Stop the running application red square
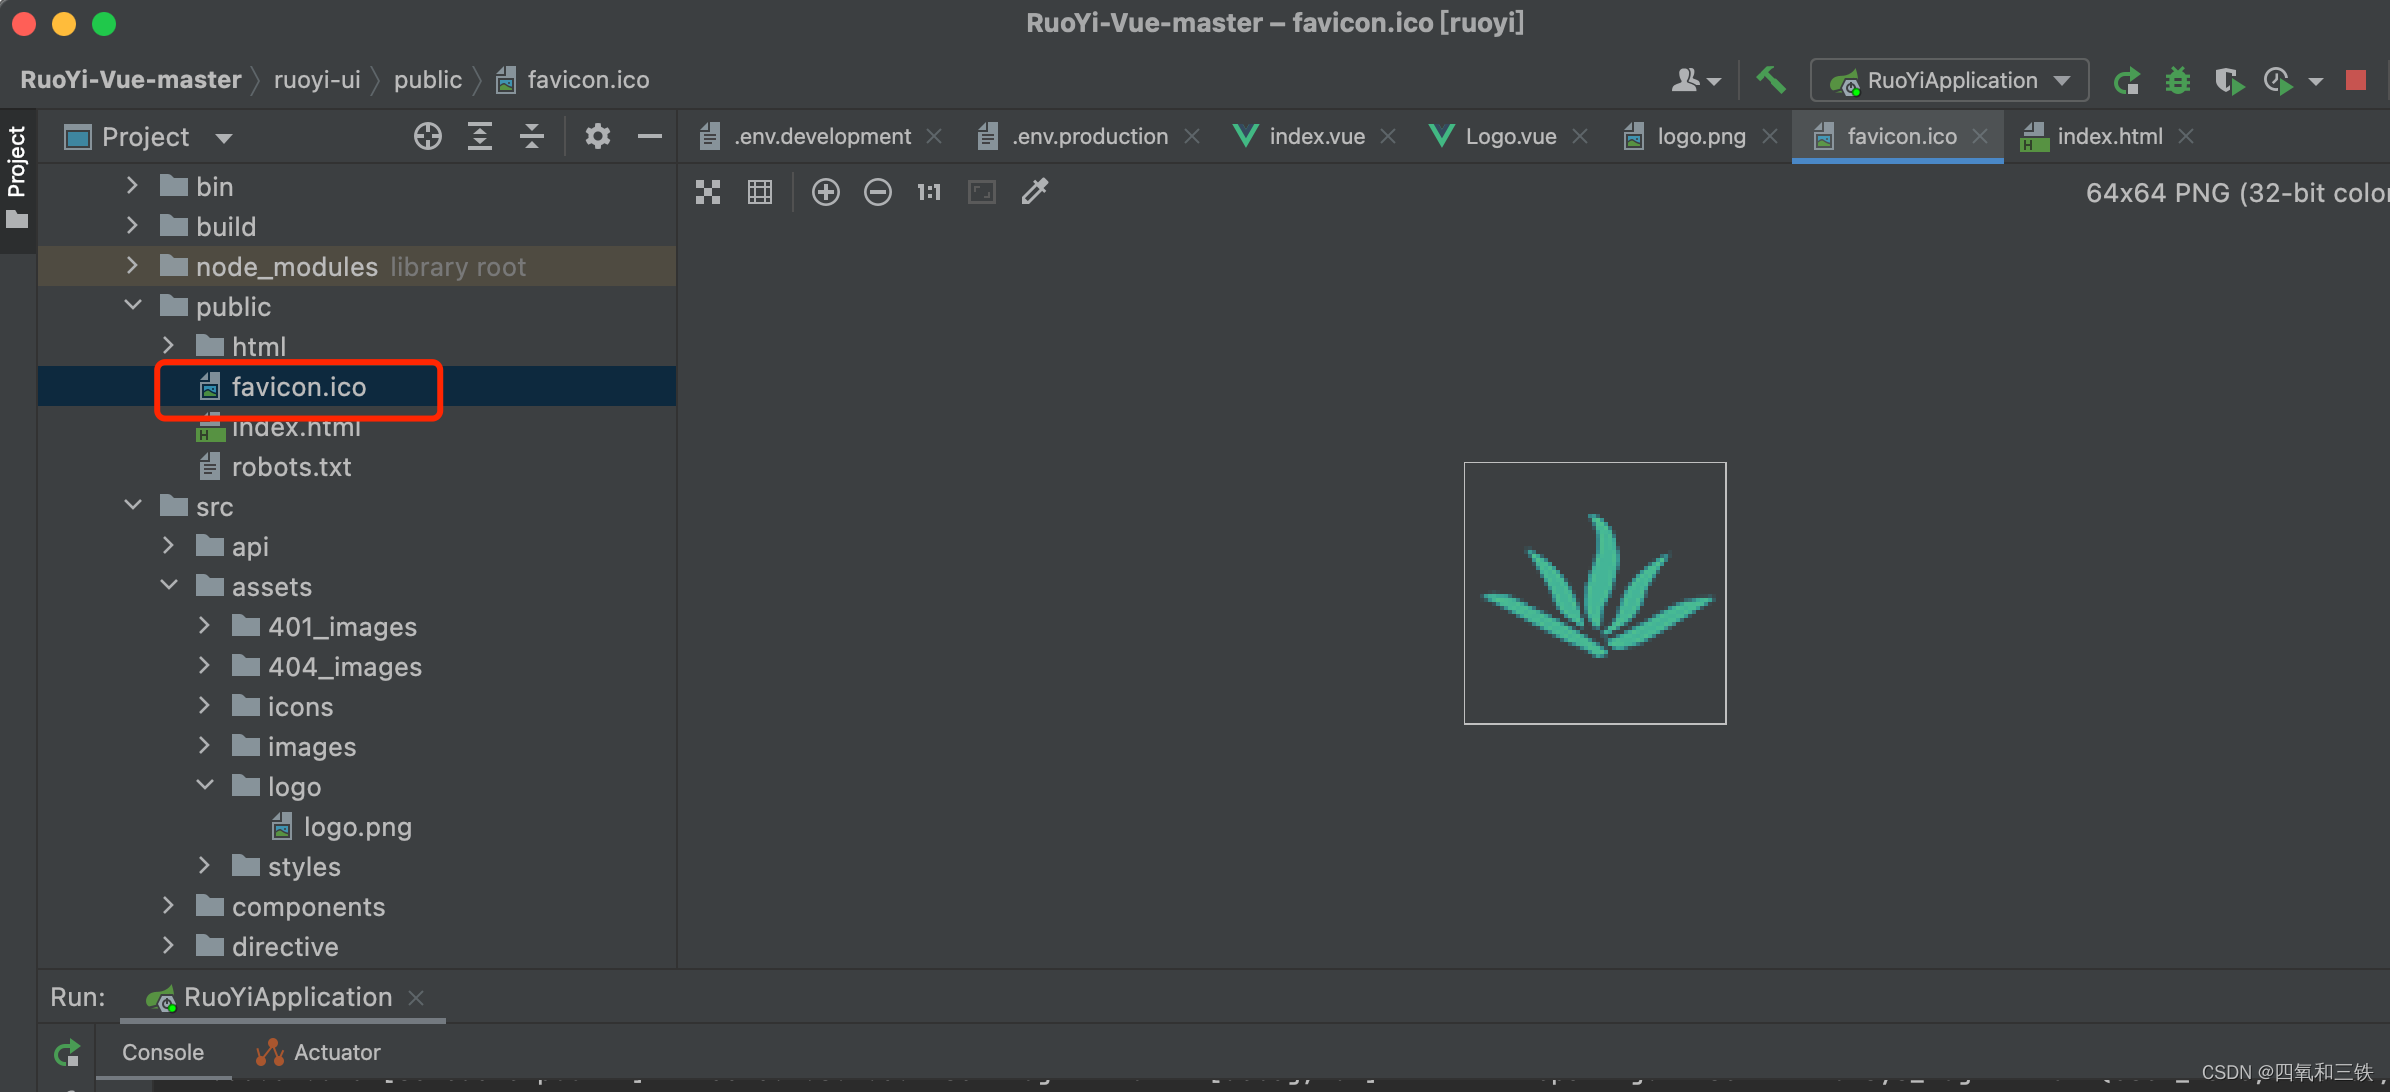The width and height of the screenshot is (2390, 1092). pos(2356,80)
